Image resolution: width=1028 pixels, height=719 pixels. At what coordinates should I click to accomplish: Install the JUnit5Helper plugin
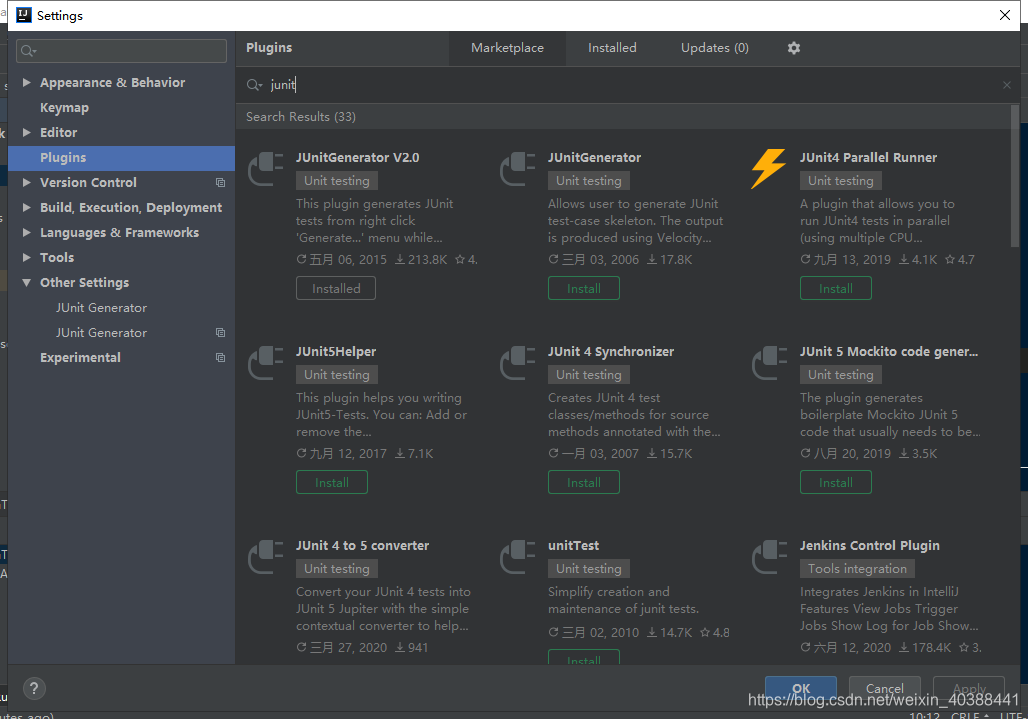point(332,482)
